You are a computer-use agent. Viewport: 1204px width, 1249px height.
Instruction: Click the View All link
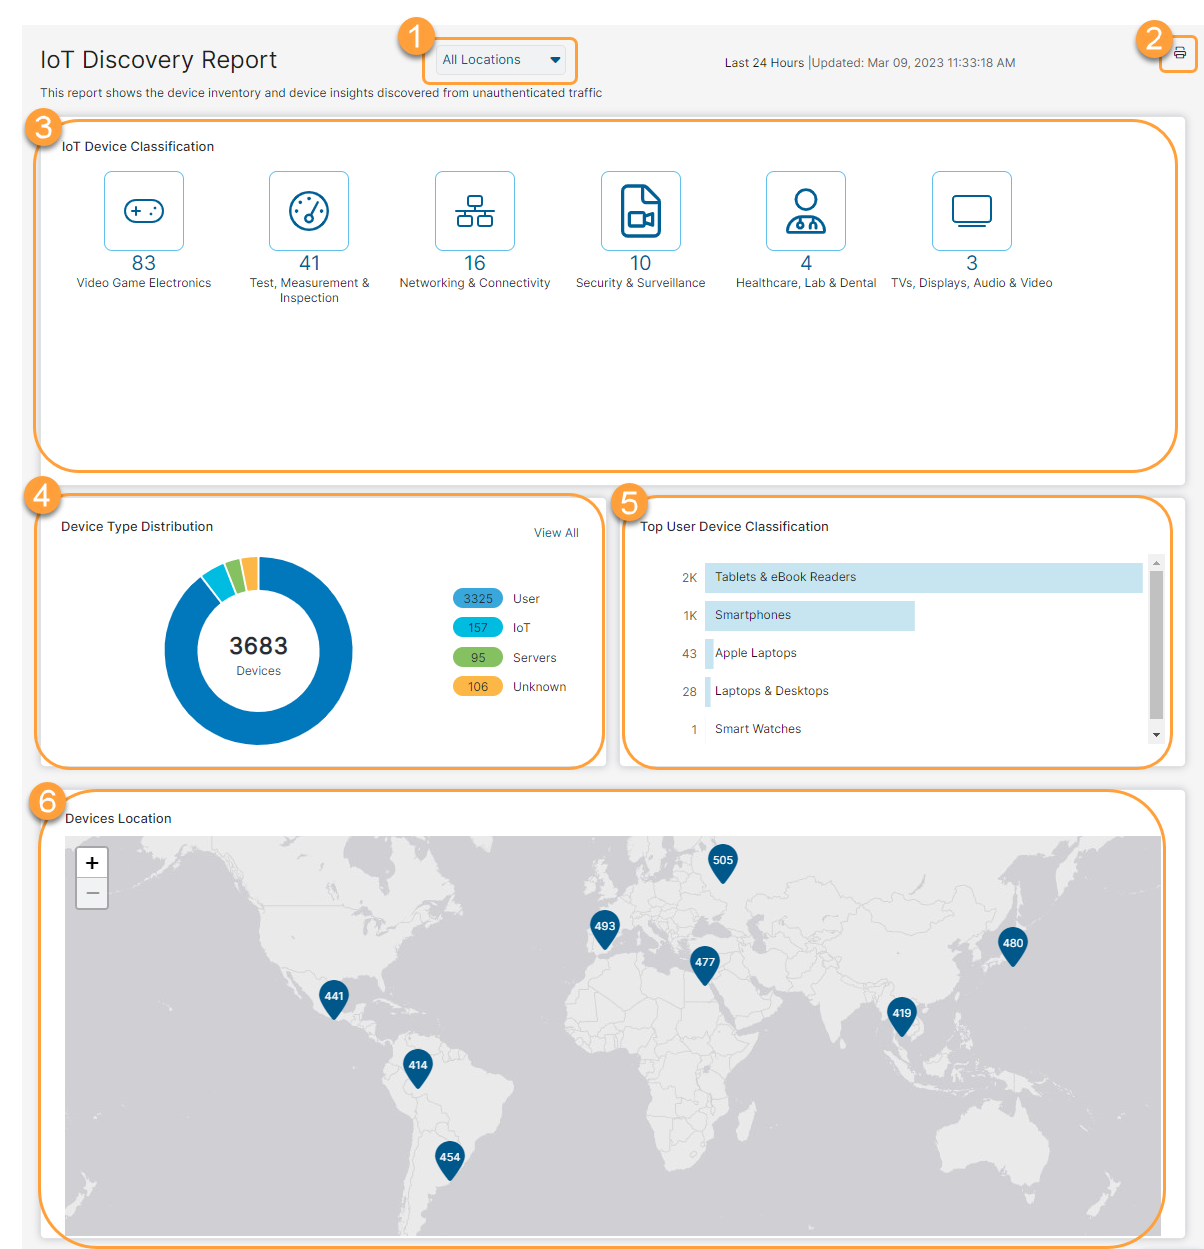556,532
